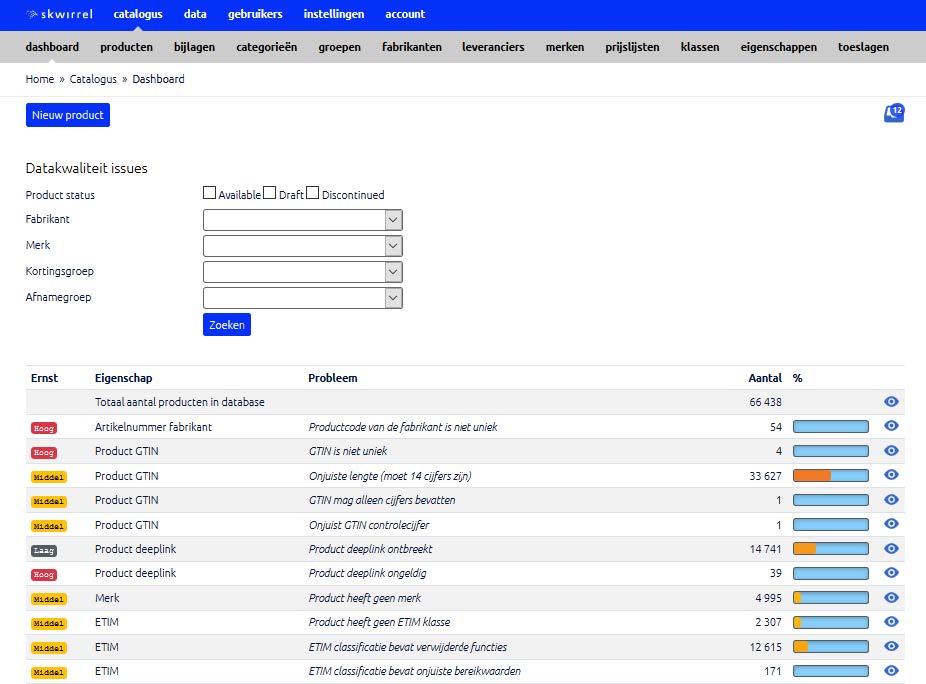The height and width of the screenshot is (684, 926).
Task: View products with non-unique manufacturer article number
Action: coord(891,427)
